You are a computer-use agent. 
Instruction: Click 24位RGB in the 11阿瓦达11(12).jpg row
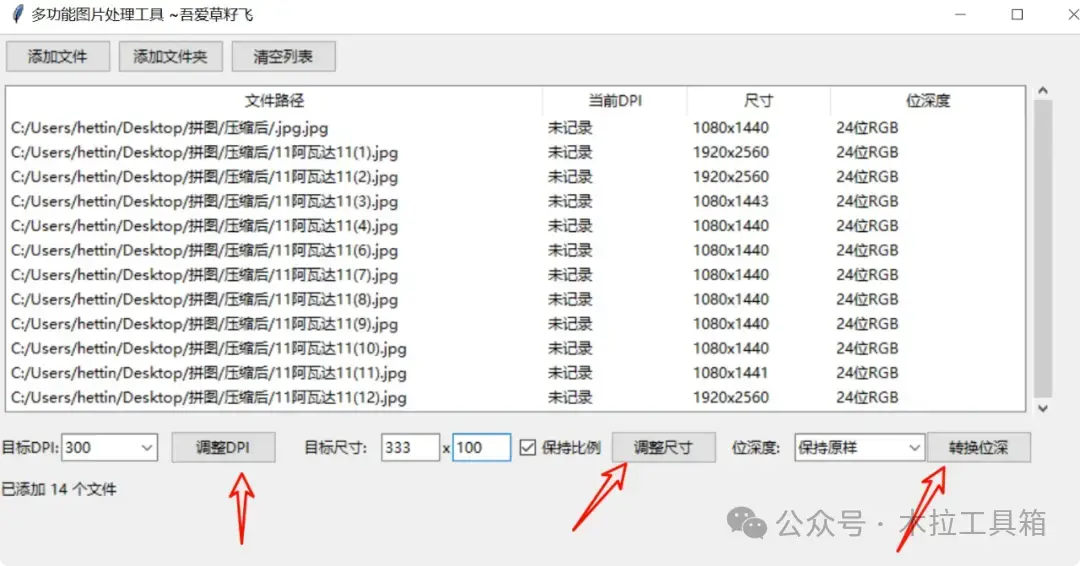(867, 397)
